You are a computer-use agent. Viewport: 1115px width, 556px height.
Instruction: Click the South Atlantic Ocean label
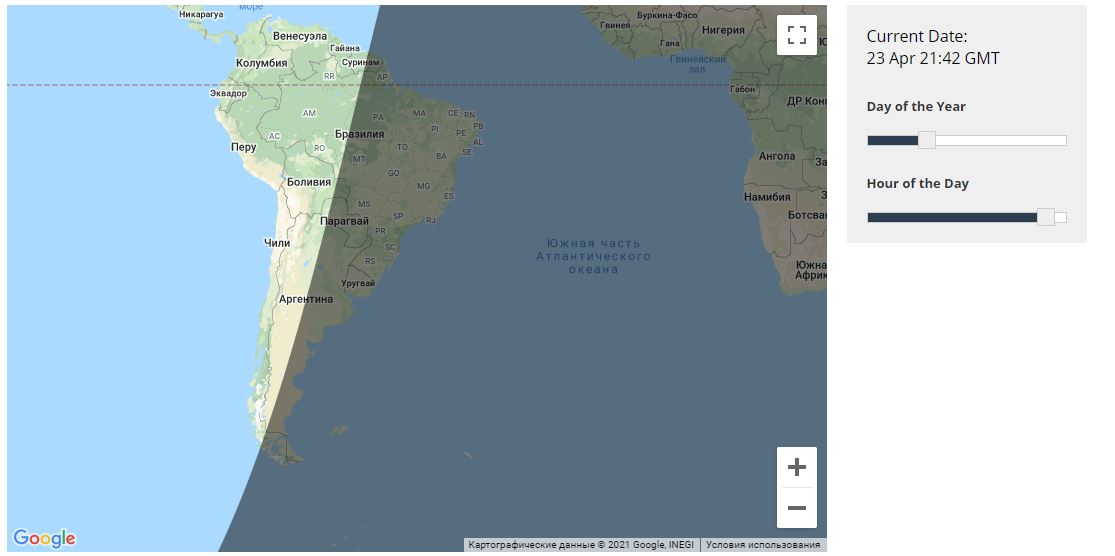594,256
